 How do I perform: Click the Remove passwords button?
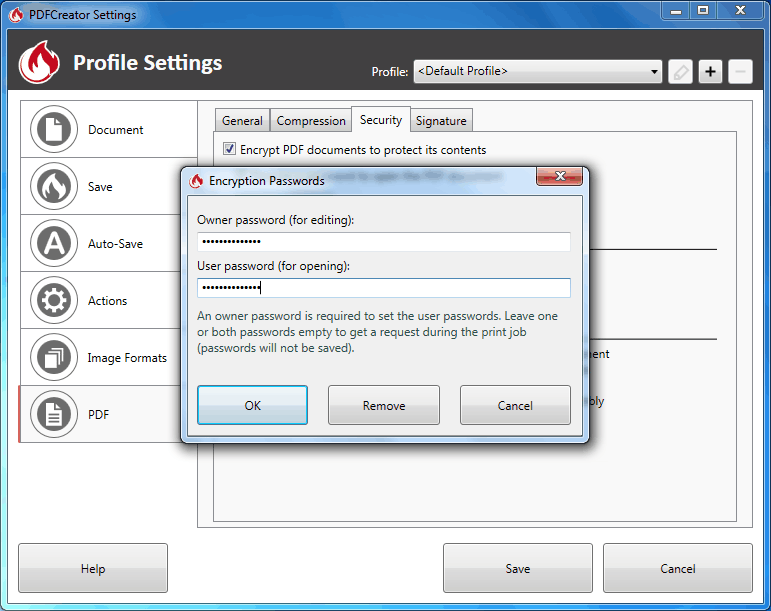tap(384, 405)
